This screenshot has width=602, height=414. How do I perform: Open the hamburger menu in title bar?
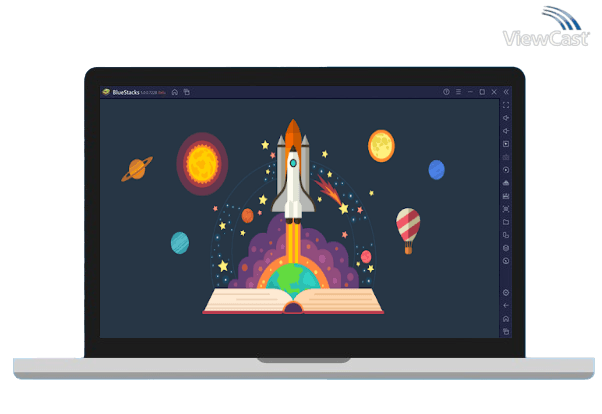click(458, 92)
